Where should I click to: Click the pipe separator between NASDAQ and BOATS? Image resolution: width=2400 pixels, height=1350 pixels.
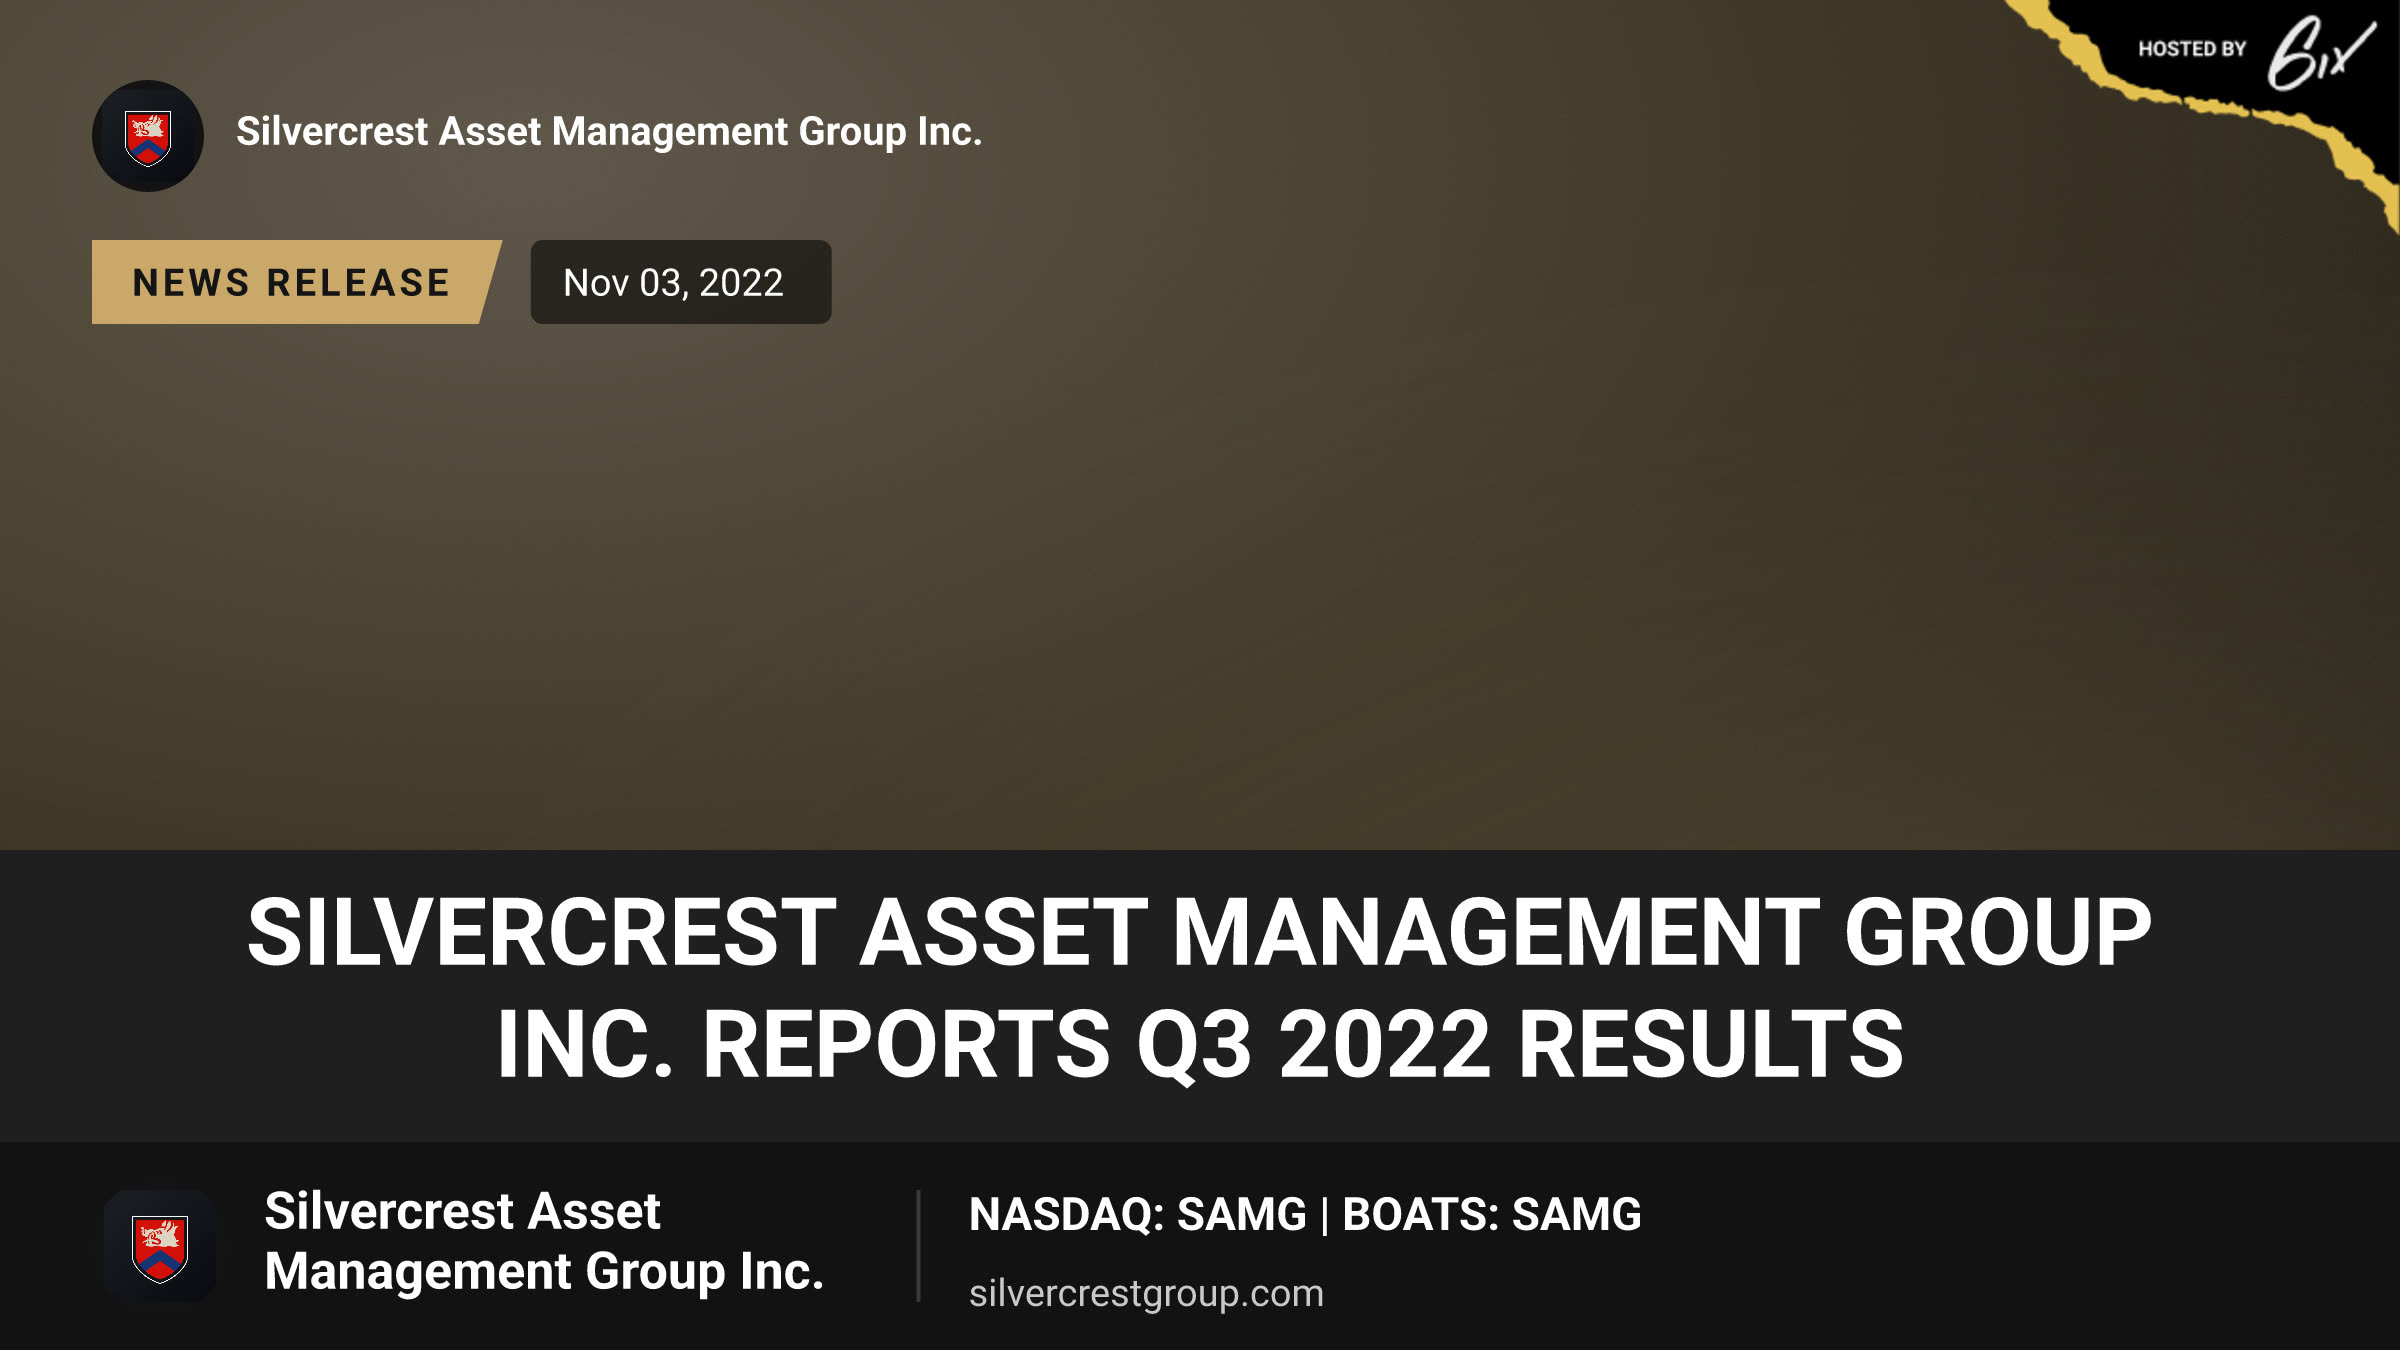click(1325, 1215)
